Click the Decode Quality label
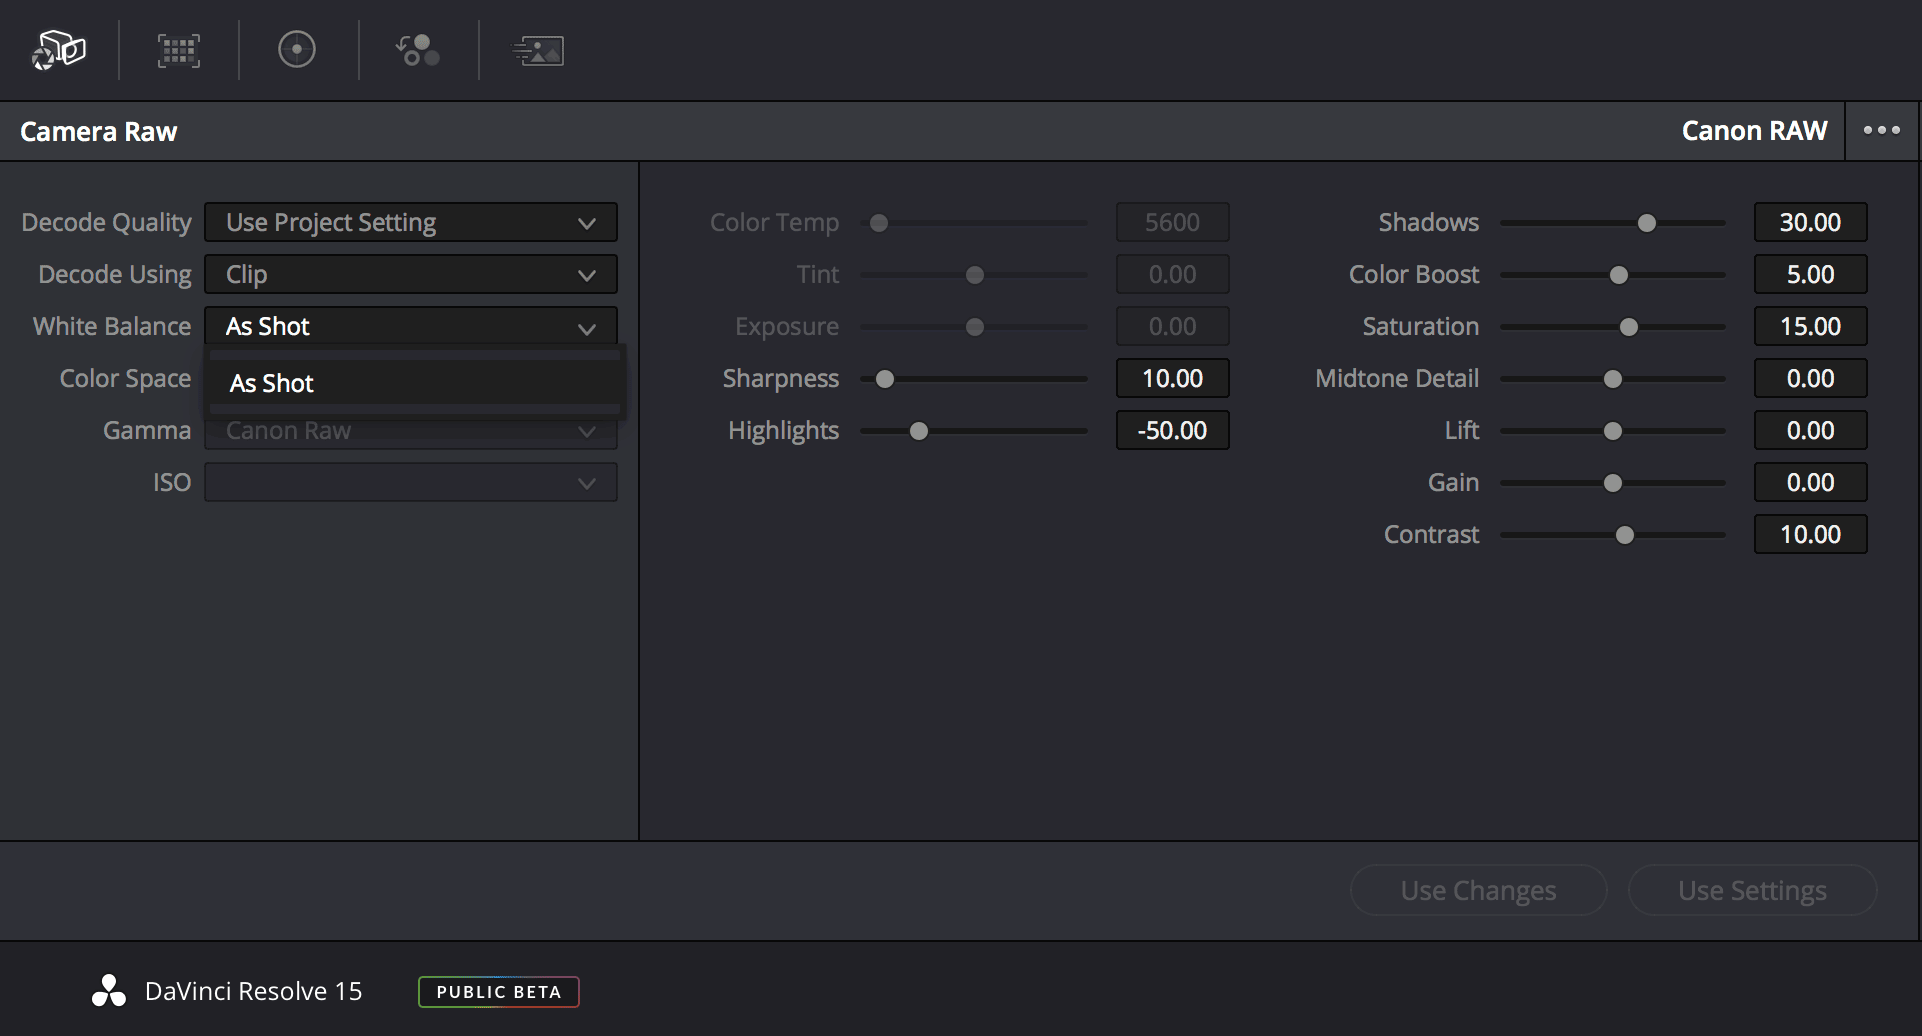The height and width of the screenshot is (1036, 1922). point(107,222)
